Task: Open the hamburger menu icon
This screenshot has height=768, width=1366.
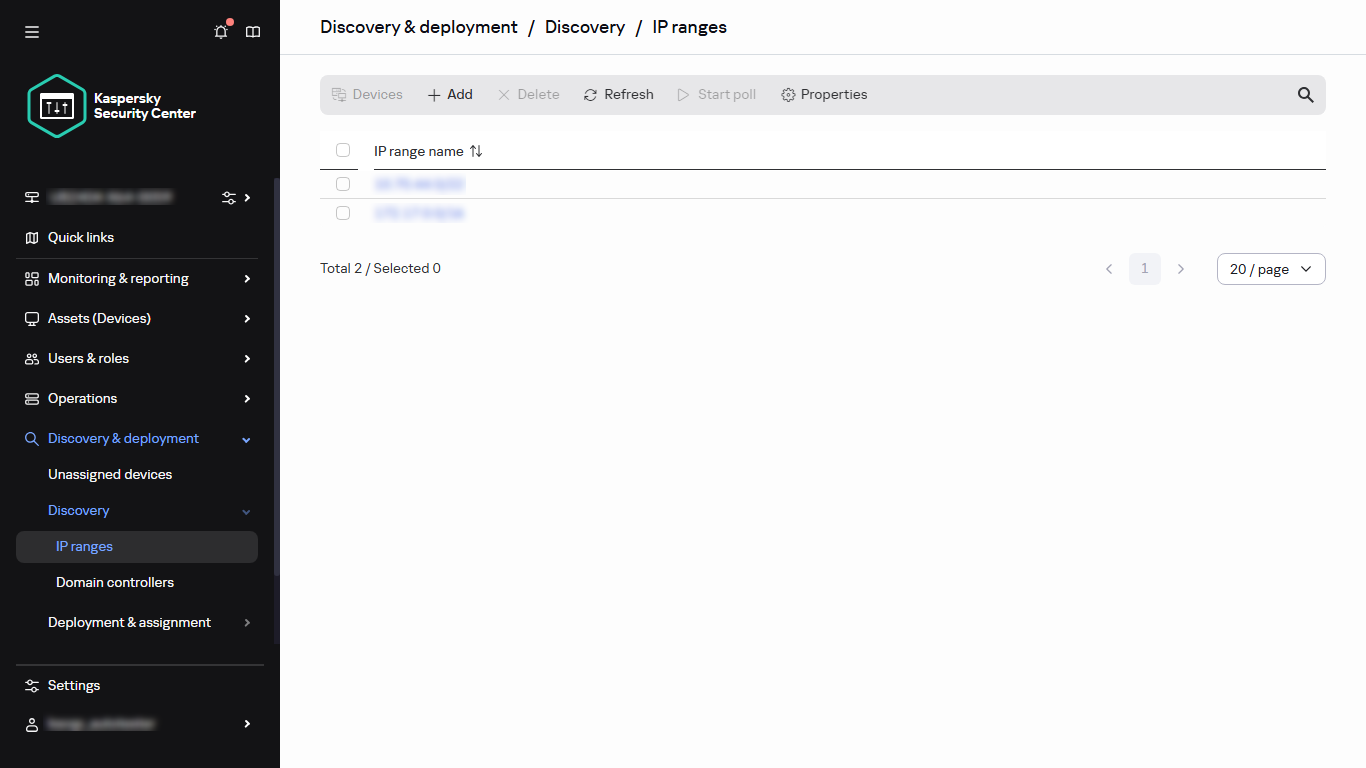Action: point(32,32)
